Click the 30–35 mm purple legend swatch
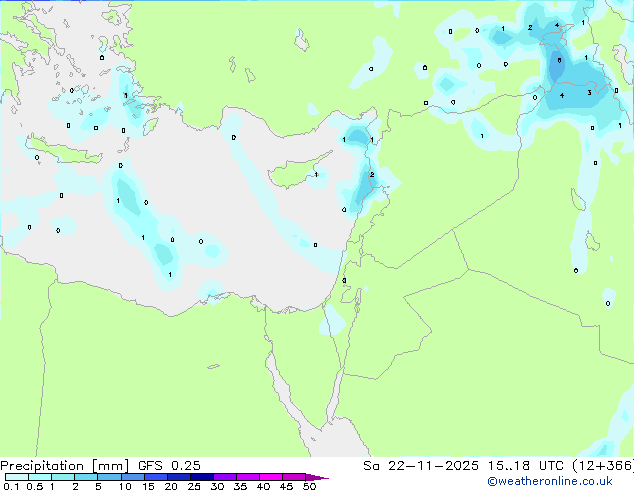634x490 pixels. click(x=225, y=477)
